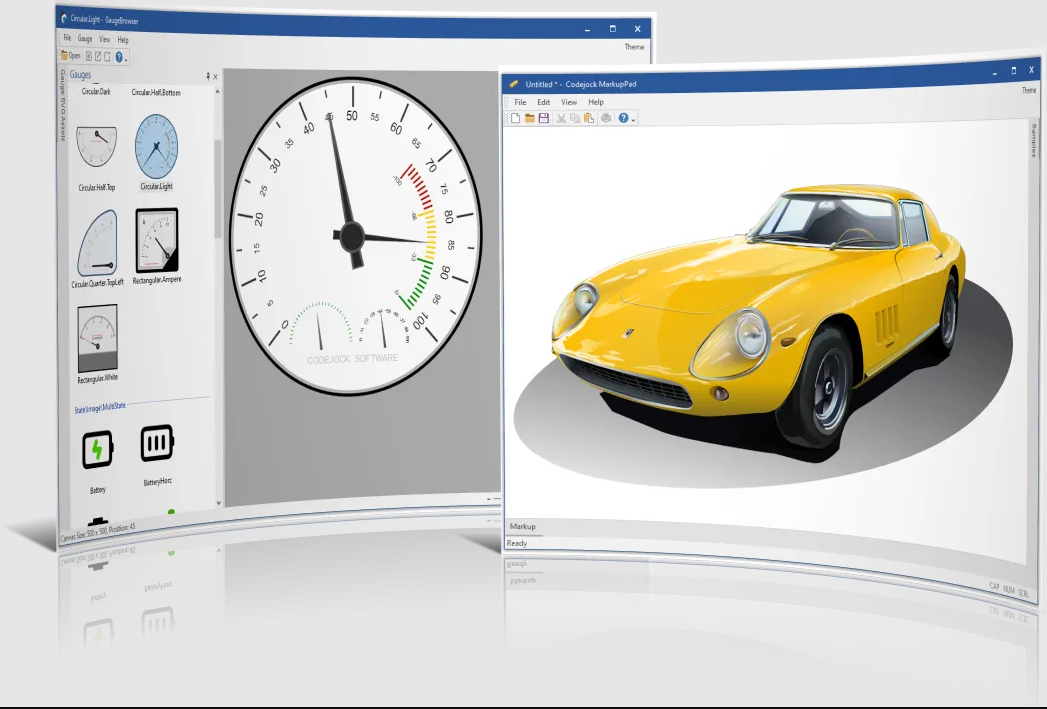The image size is (1047, 709).
Task: Click Open folder icon in MarkupPad toolbar
Action: [530, 118]
